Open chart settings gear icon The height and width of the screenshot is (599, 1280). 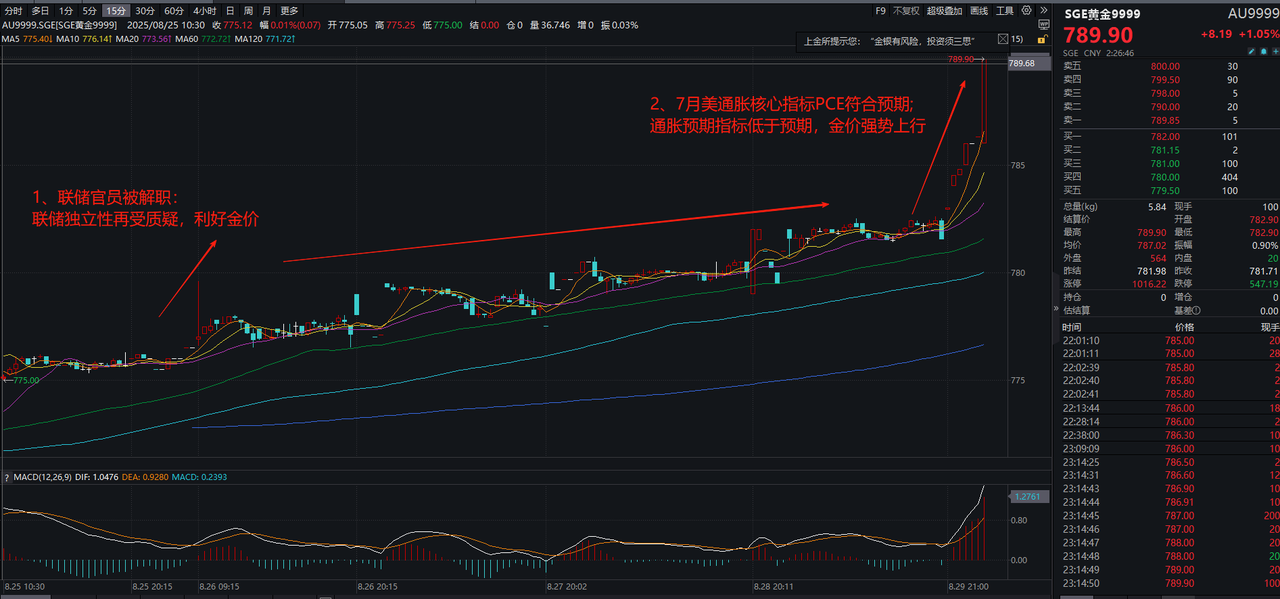point(1024,11)
